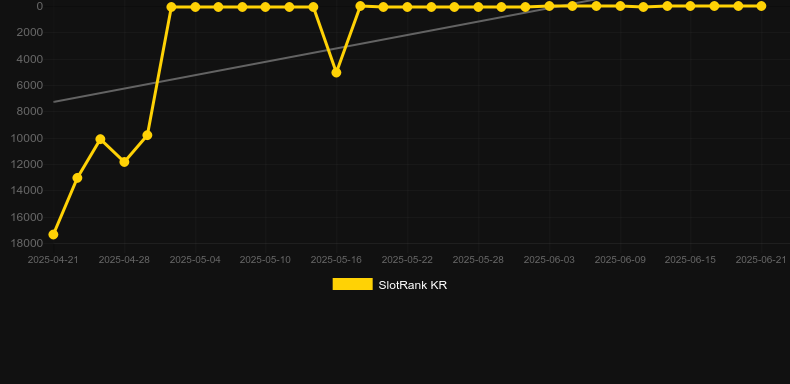Click the SlotRank KR legend label
Viewport: 790px width, 384px height.
pyautogui.click(x=413, y=285)
